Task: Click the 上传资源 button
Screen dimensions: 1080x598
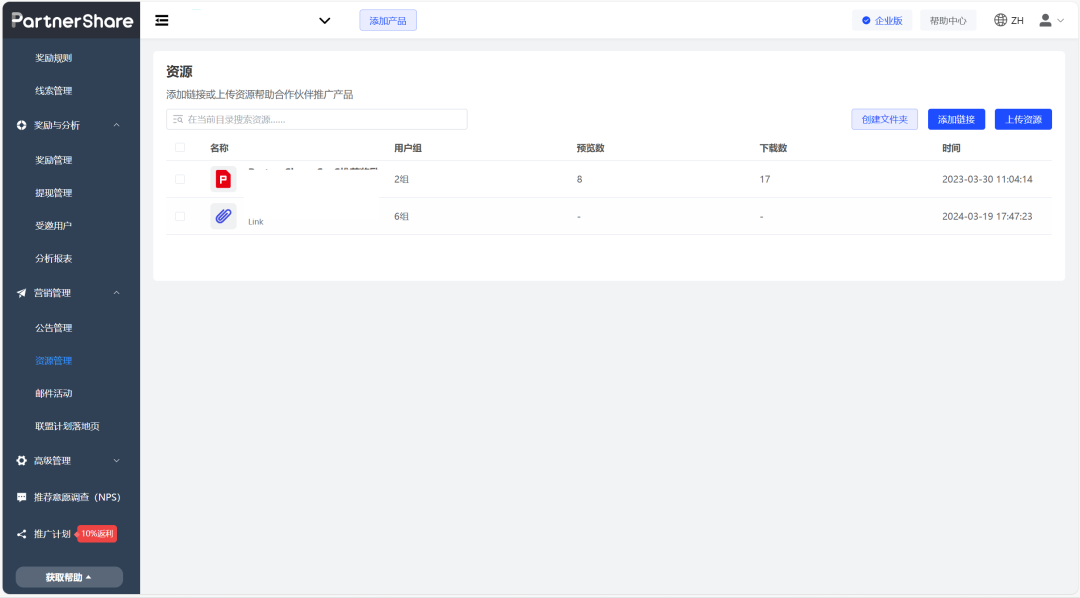Action: click(x=1023, y=119)
